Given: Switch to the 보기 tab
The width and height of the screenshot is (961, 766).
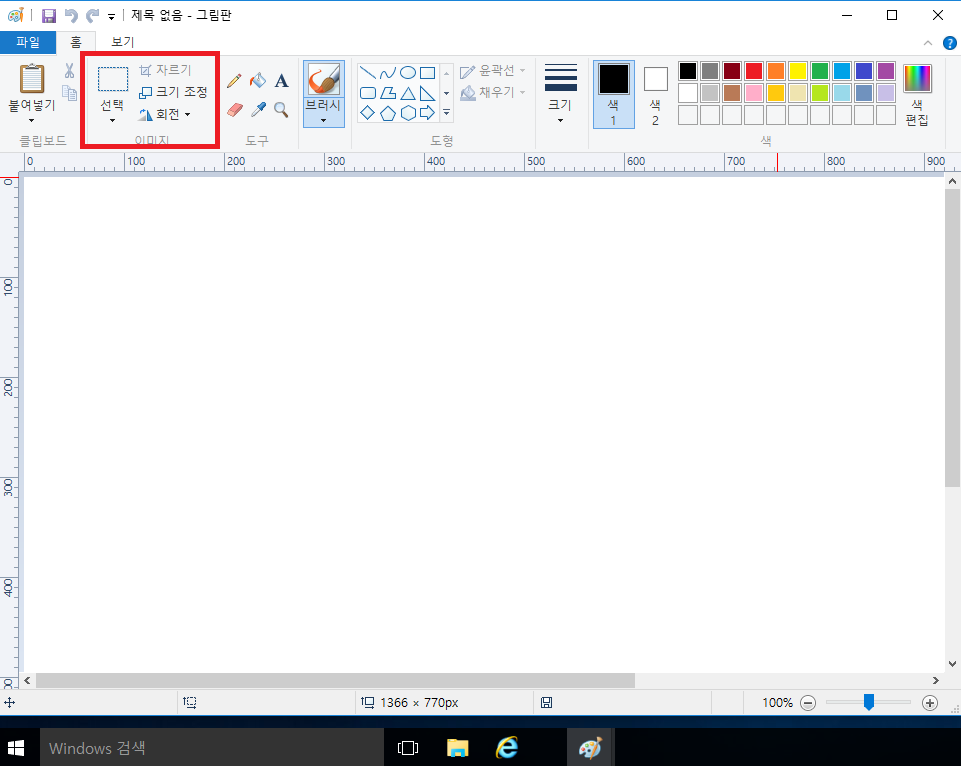Looking at the screenshot, I should click(x=122, y=42).
